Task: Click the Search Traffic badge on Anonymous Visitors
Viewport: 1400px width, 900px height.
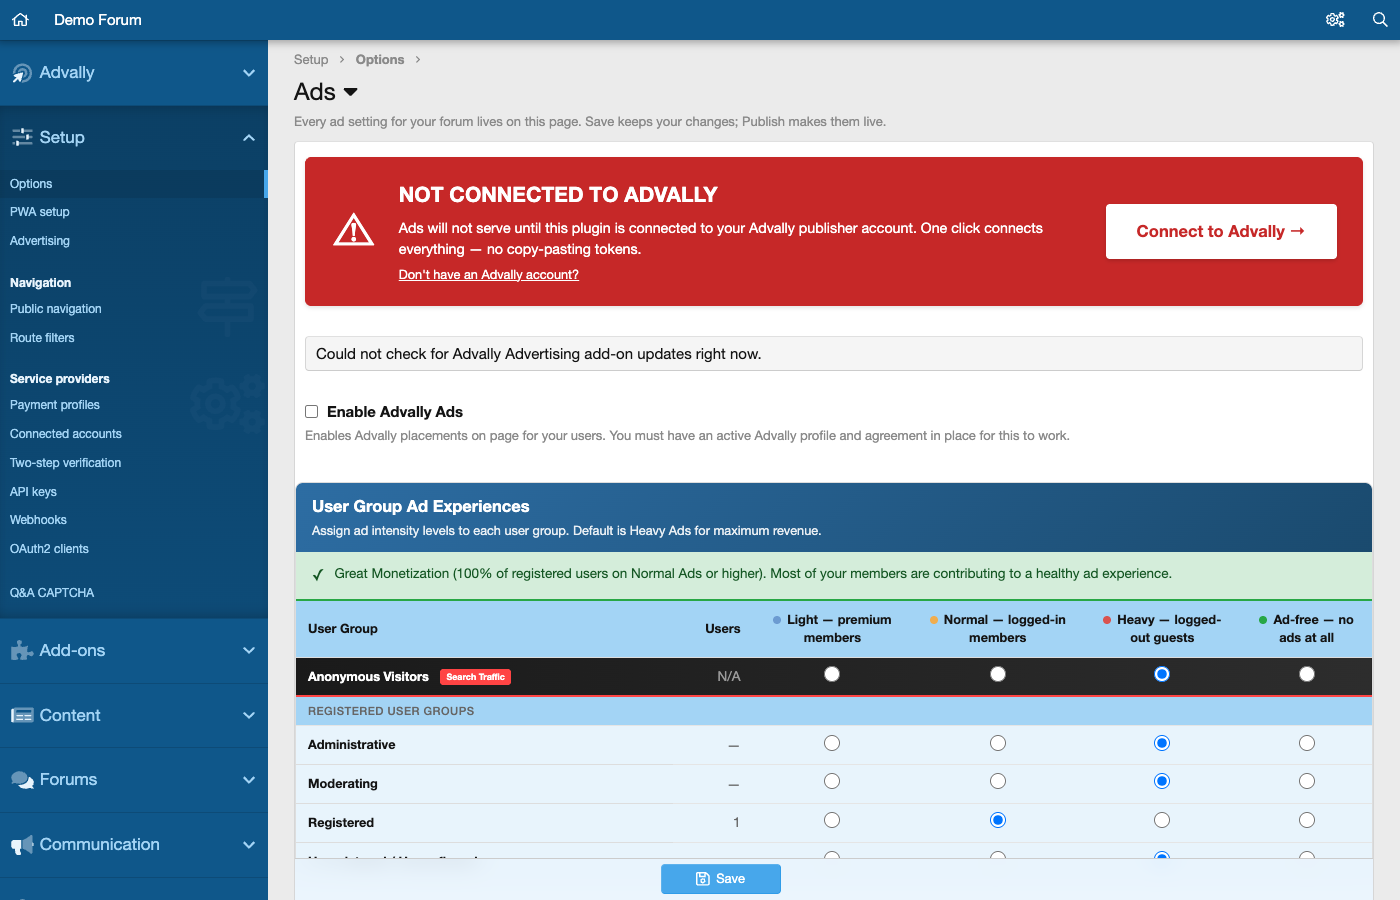Action: 476,677
